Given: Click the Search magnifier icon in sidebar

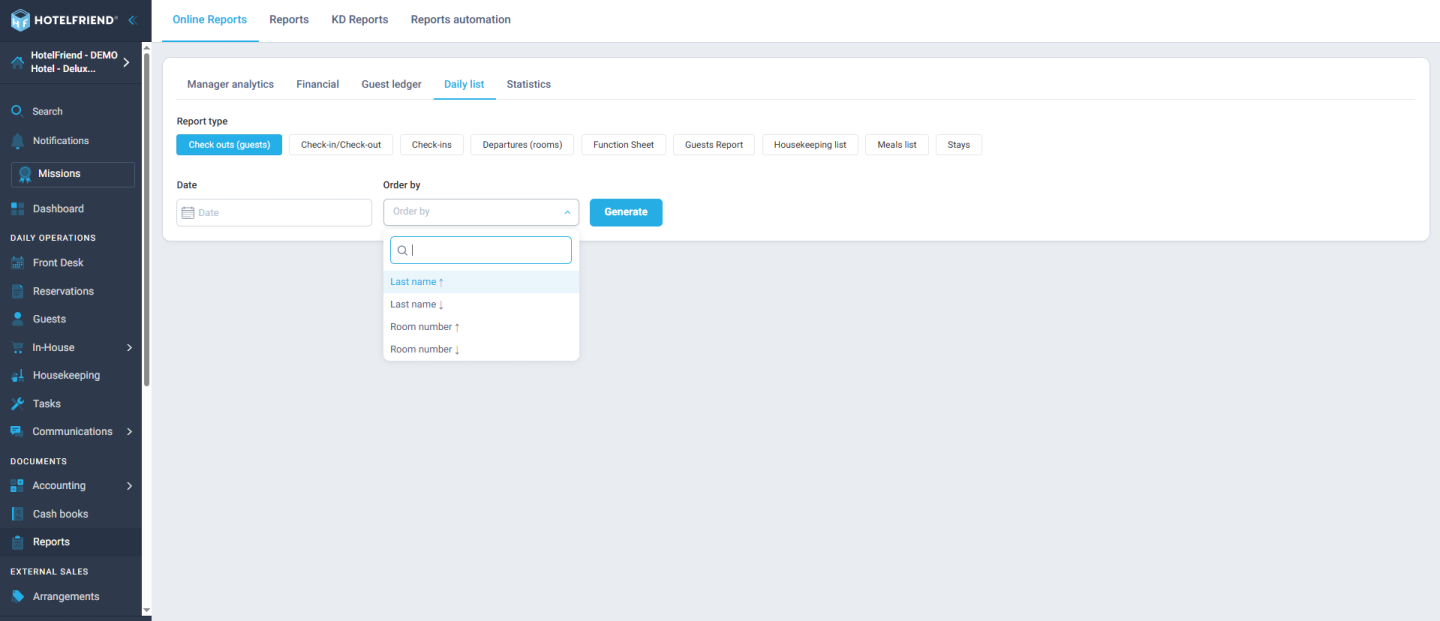Looking at the screenshot, I should click(x=17, y=111).
